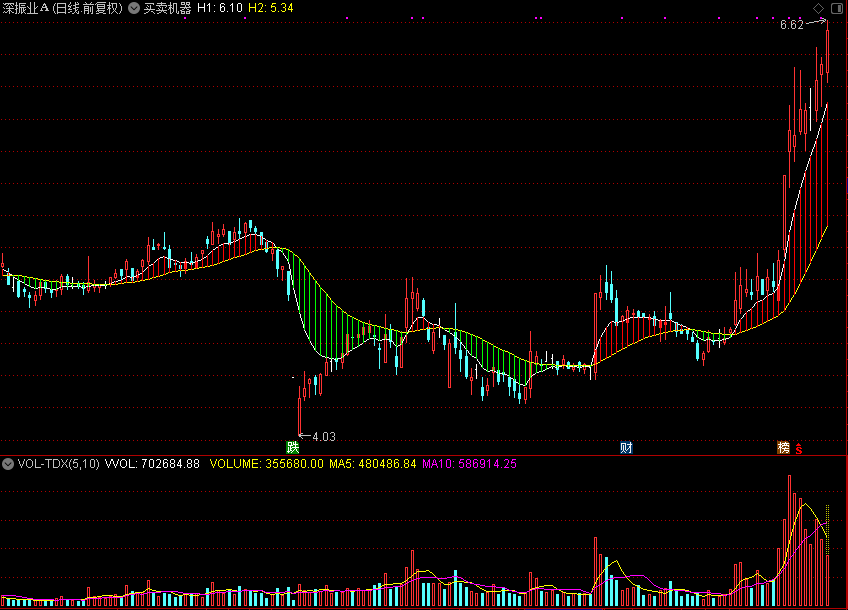Click the VOLUME: 355680.00 value
848x610 pixels.
click(x=267, y=464)
